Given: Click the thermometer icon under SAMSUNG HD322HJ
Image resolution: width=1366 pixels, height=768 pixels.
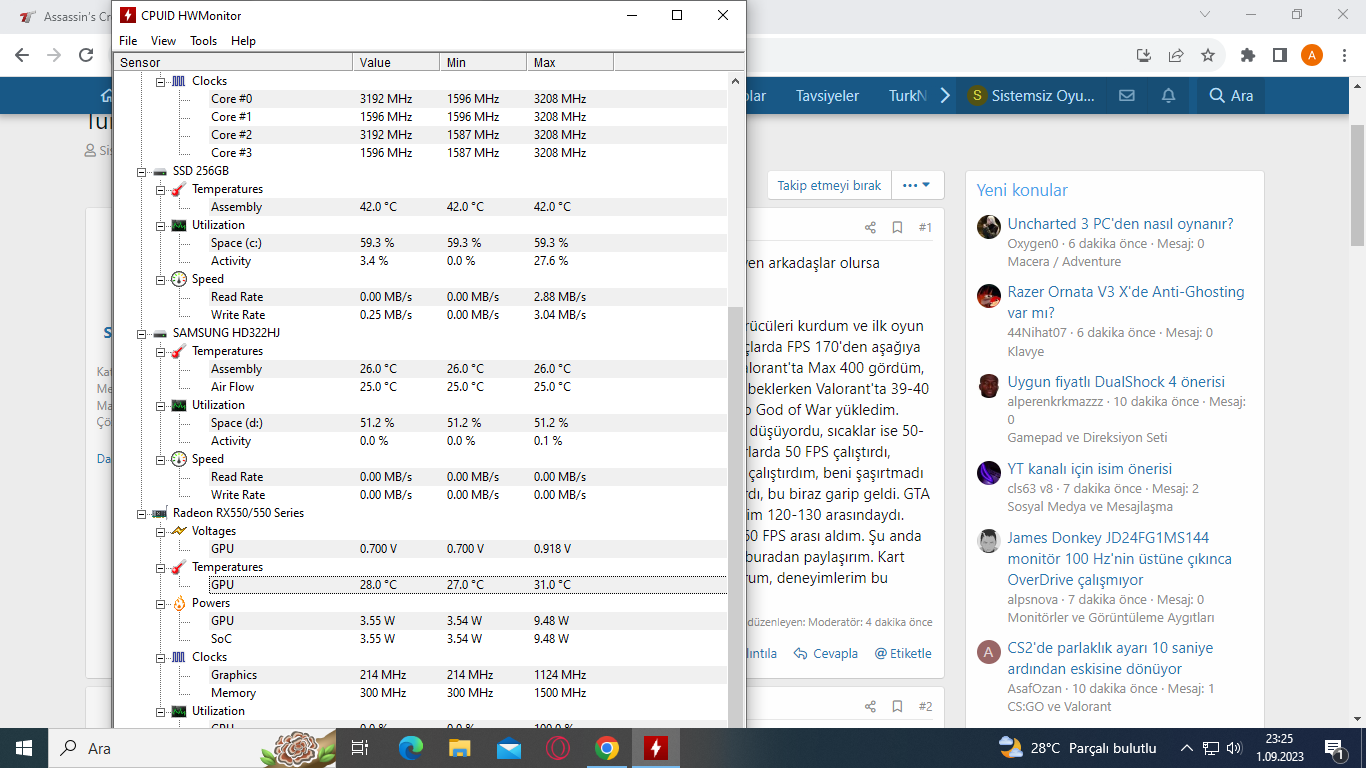Looking at the screenshot, I should click(x=178, y=351).
